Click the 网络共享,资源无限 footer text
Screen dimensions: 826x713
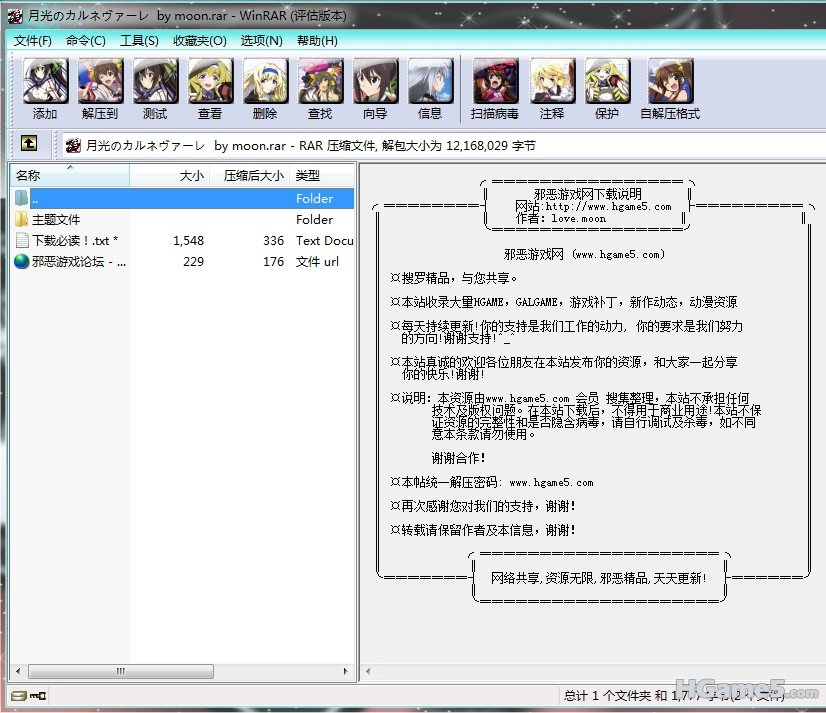[x=599, y=578]
